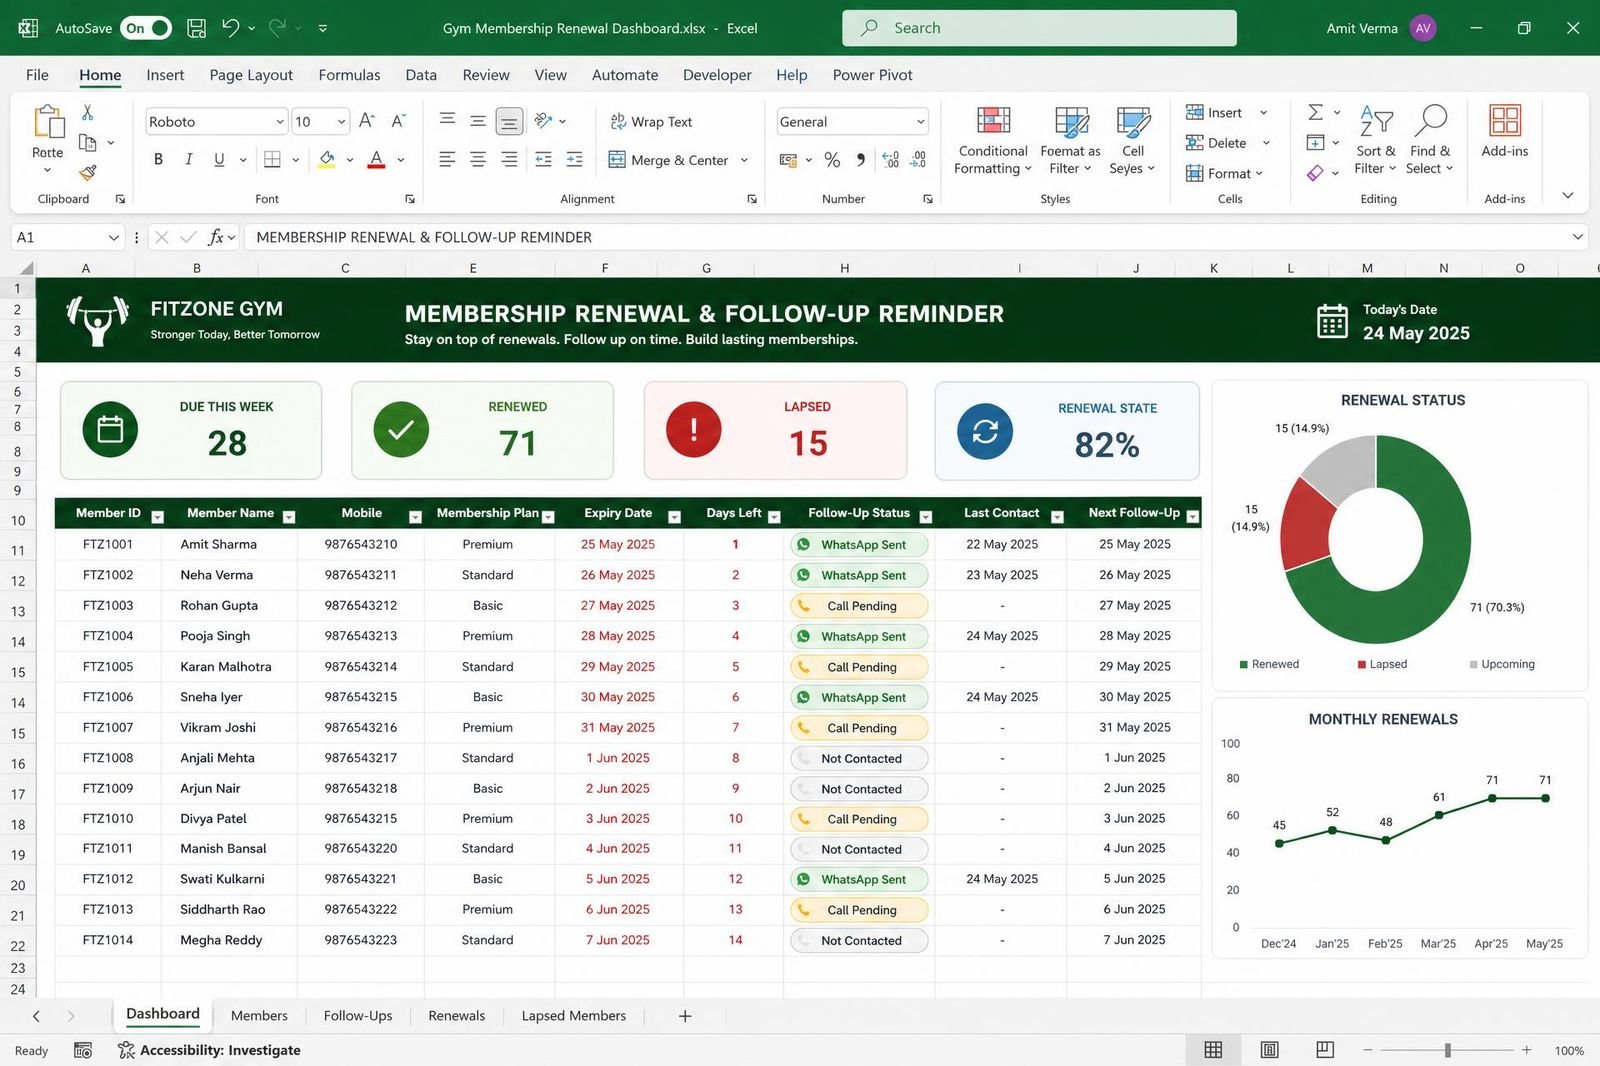Open the General number format dropdown
The height and width of the screenshot is (1066, 1600).
(x=920, y=122)
